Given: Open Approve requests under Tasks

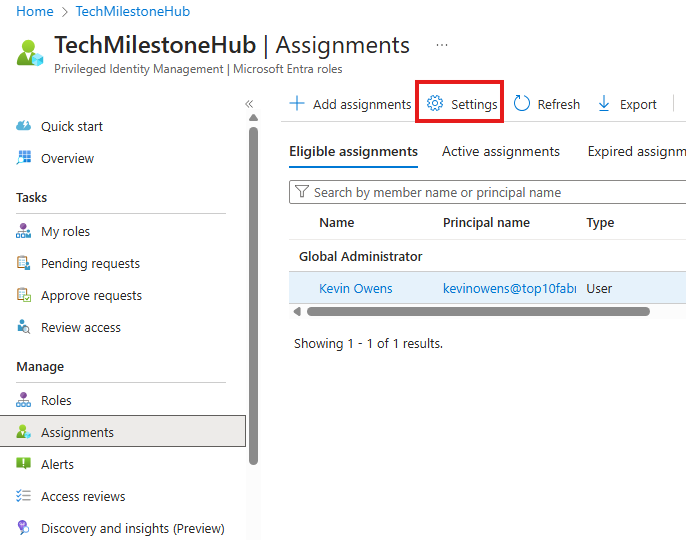Looking at the screenshot, I should coord(91,296).
